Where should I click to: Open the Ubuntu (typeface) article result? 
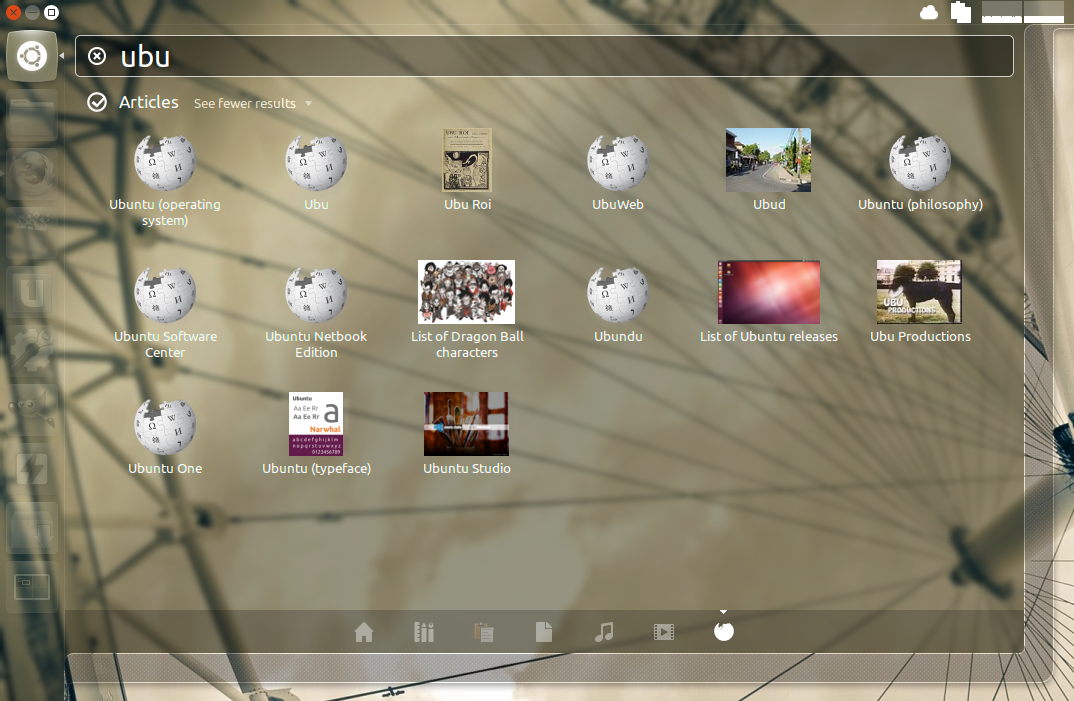coord(316,434)
